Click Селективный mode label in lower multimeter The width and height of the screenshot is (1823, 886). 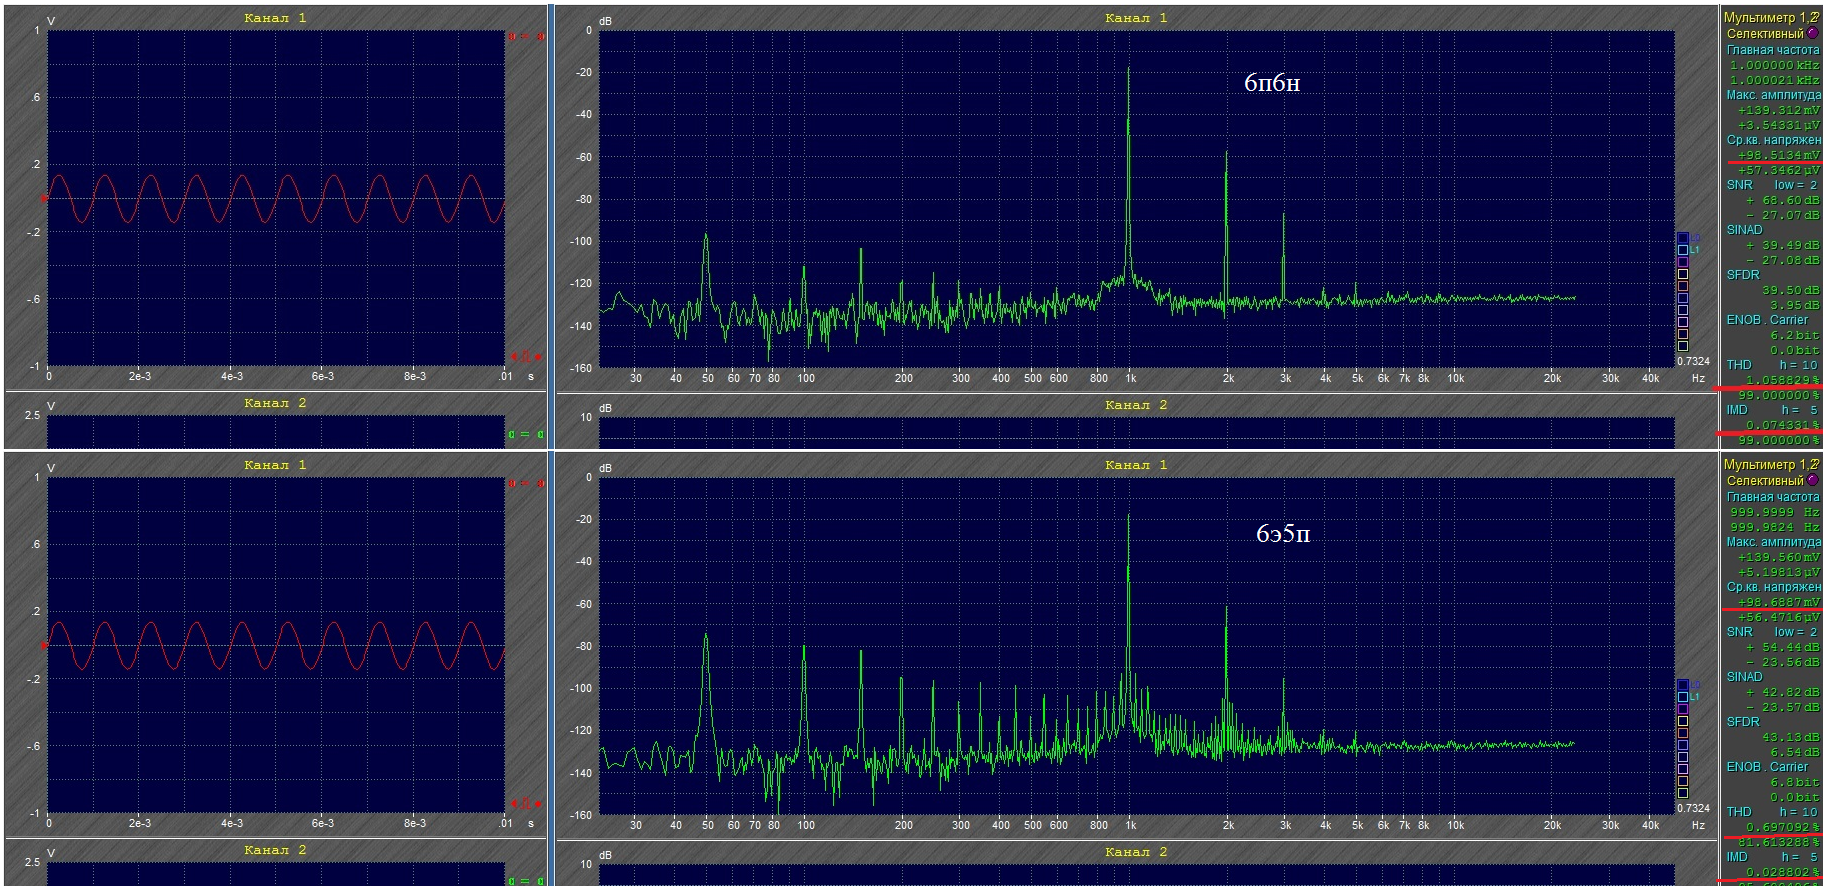[x=1765, y=480]
